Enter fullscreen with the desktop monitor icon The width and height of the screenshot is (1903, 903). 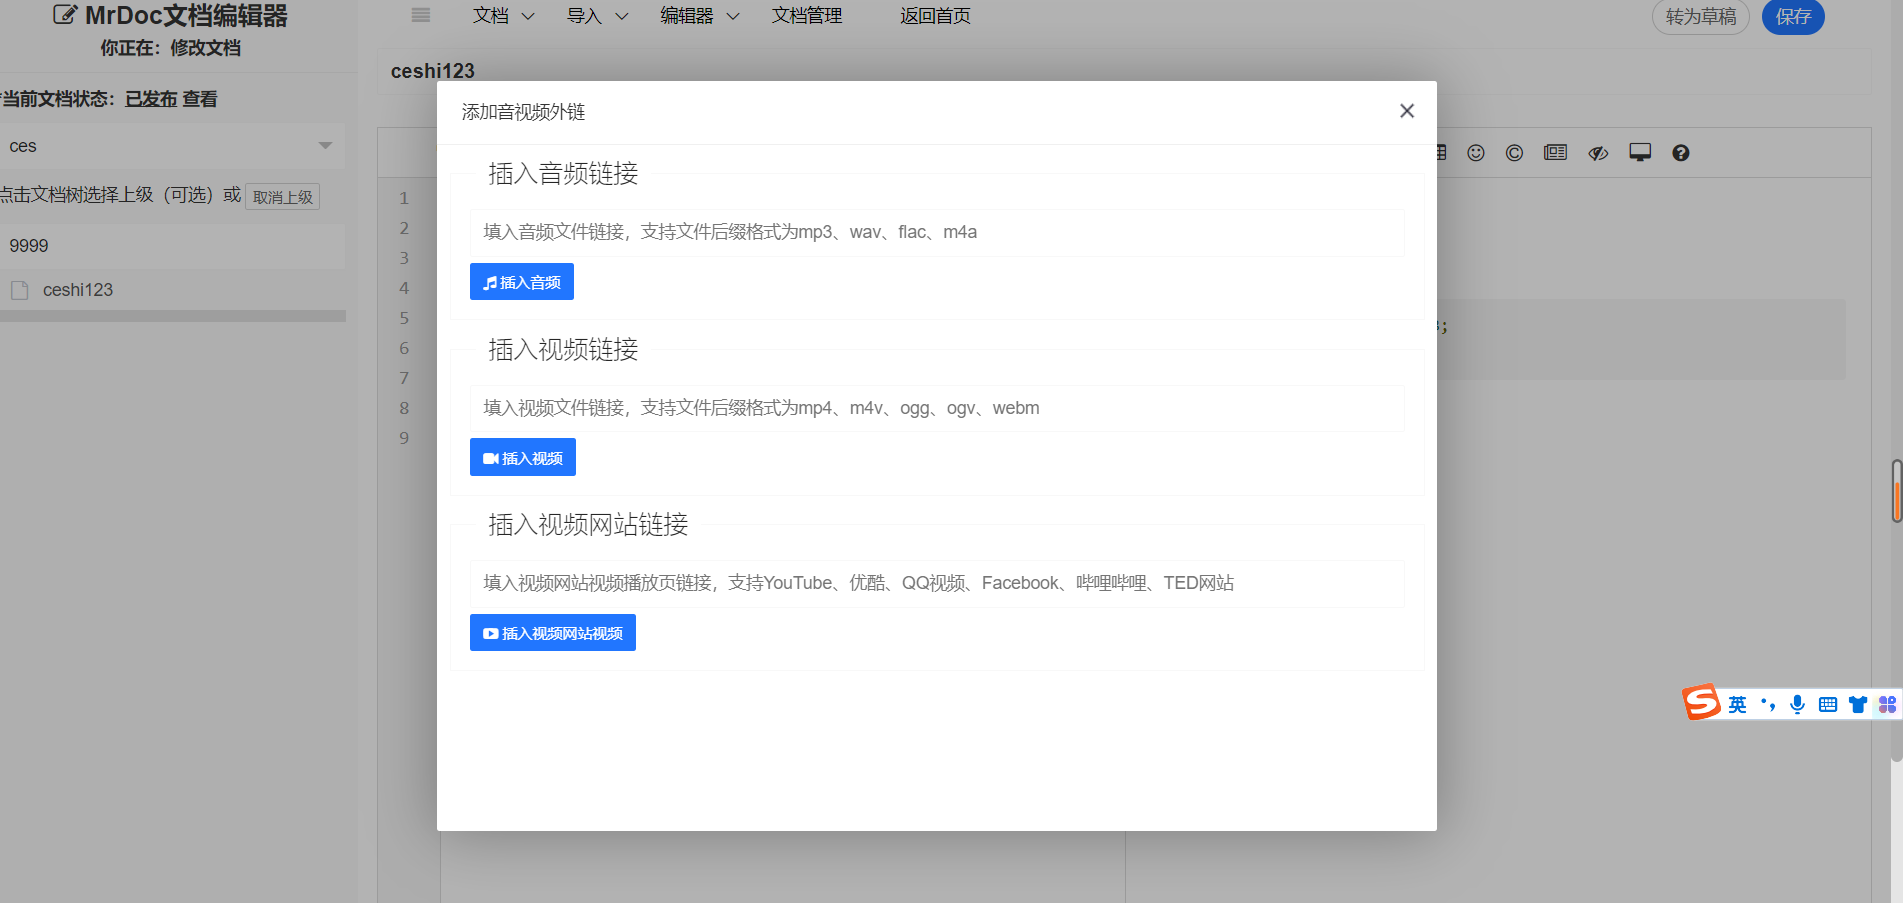(x=1640, y=153)
